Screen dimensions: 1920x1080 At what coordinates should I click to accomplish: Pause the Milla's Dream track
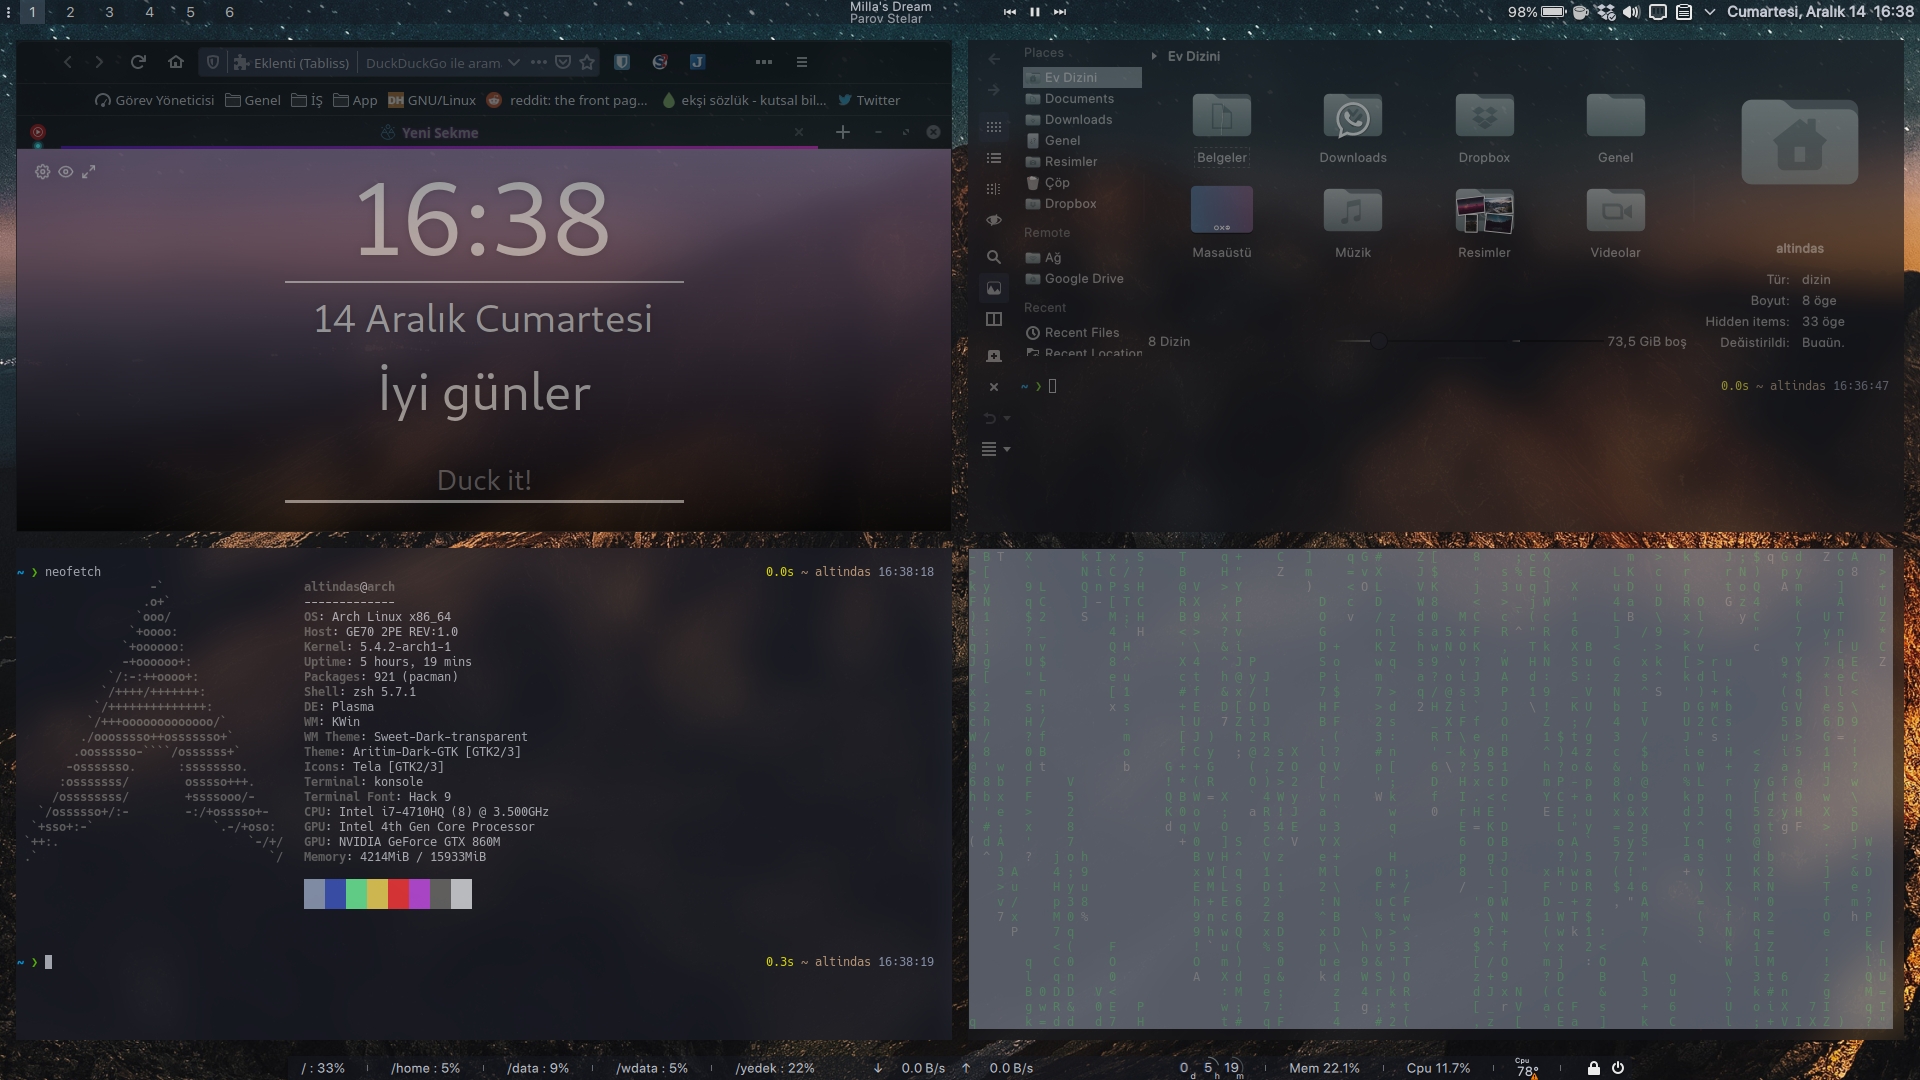click(1035, 12)
